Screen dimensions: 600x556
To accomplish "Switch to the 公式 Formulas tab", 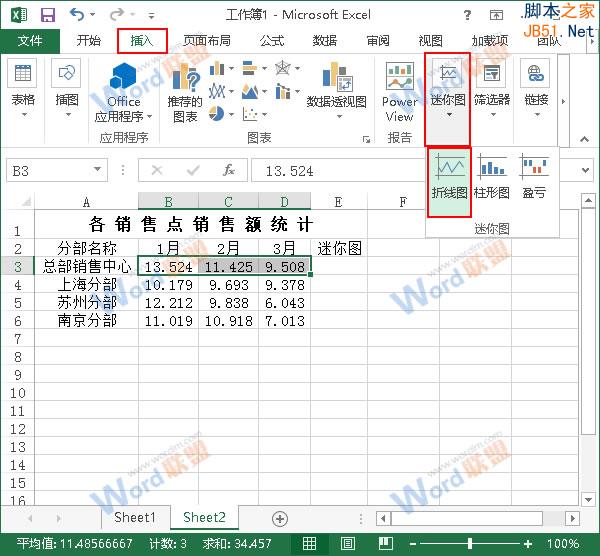I will [x=272, y=41].
